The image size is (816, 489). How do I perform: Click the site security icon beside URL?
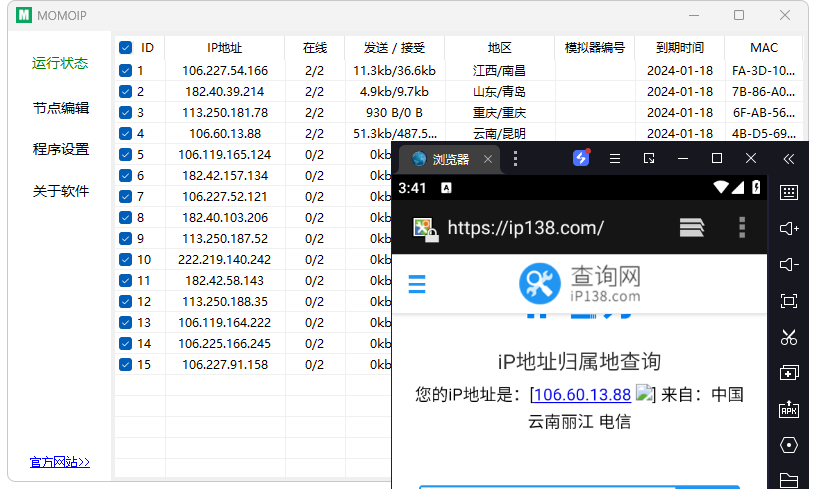click(425, 229)
